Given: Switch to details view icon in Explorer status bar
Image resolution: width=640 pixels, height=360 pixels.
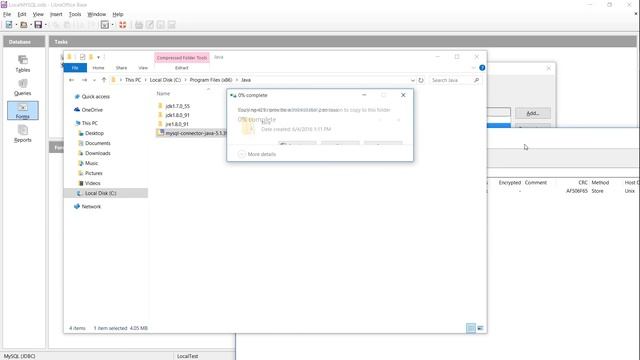Looking at the screenshot, I should coord(471,328).
